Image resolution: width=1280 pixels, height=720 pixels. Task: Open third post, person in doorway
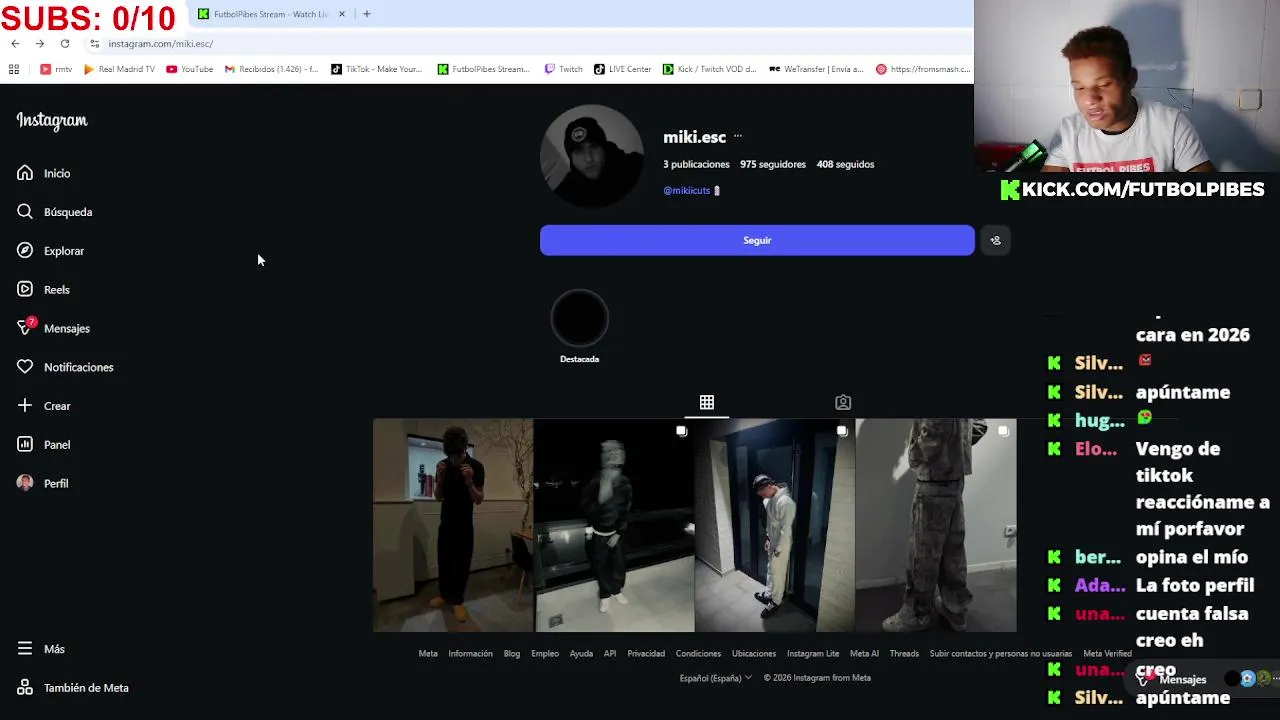[x=775, y=526]
